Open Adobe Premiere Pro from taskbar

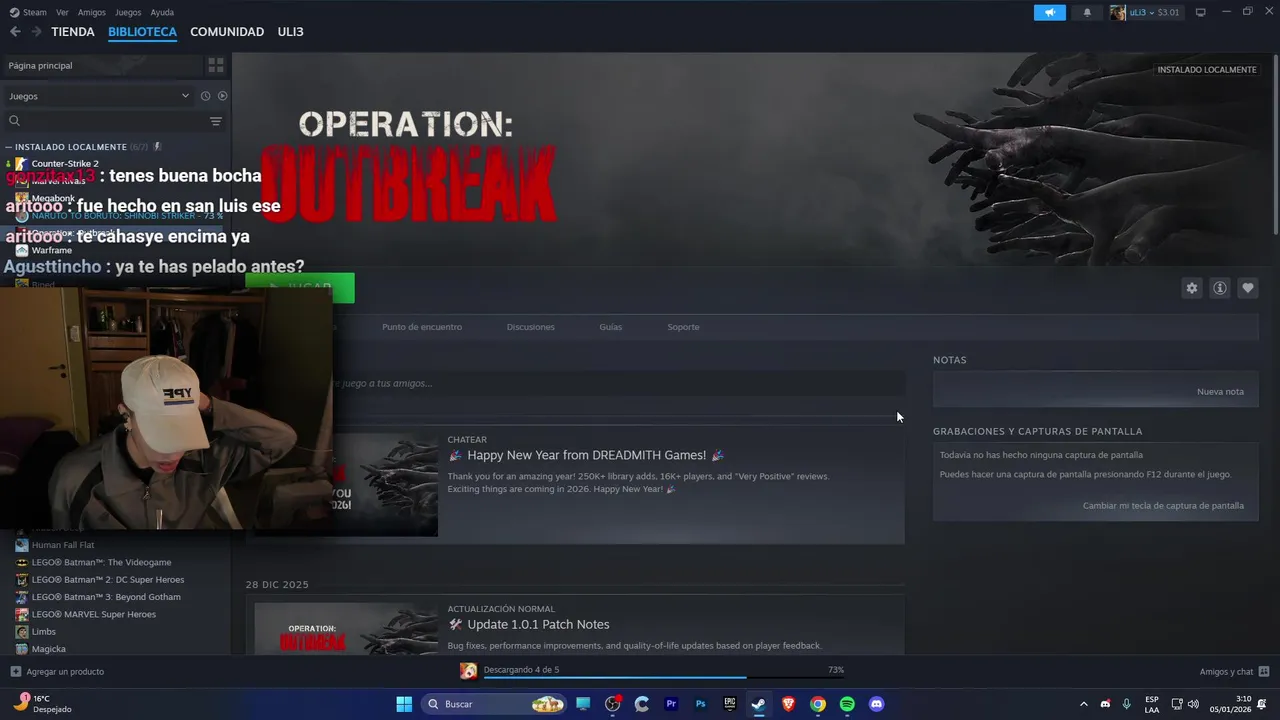(x=671, y=704)
